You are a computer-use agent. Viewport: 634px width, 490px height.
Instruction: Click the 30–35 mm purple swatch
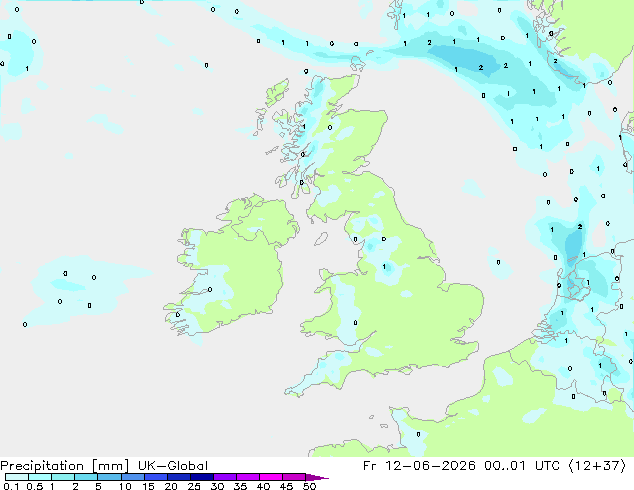tap(225, 477)
